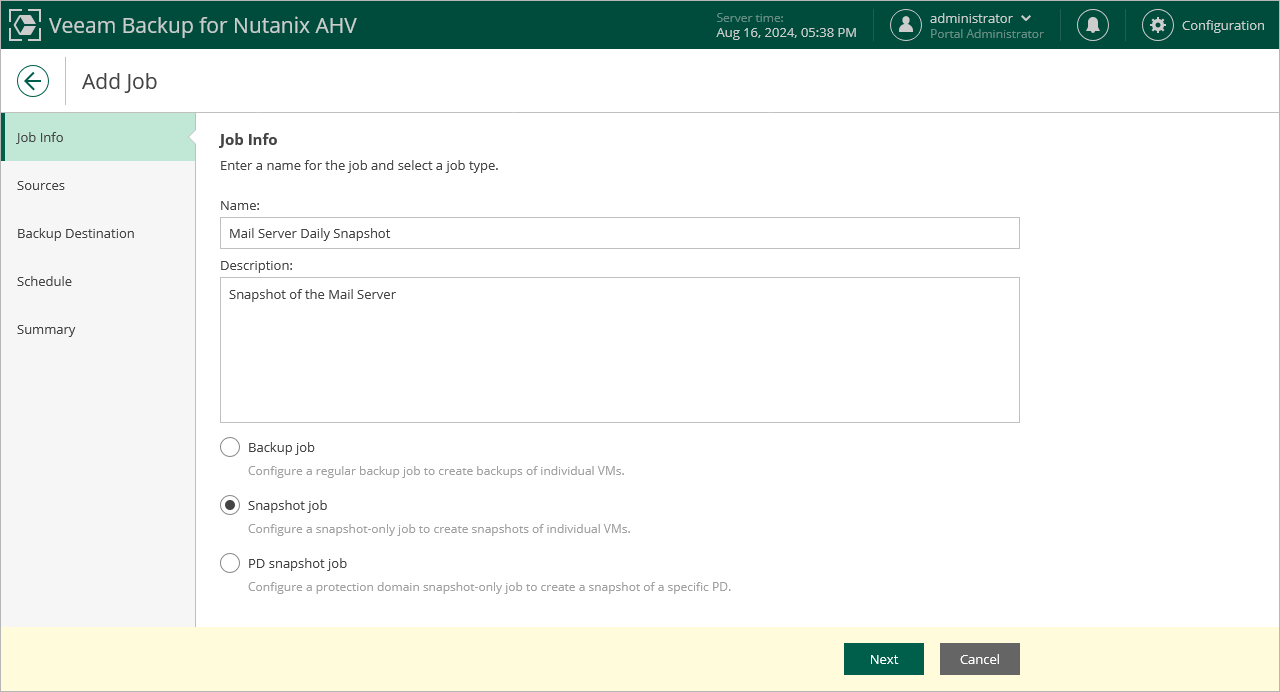
Task: Click the 'Portal Administrator' role text
Action: (x=987, y=34)
